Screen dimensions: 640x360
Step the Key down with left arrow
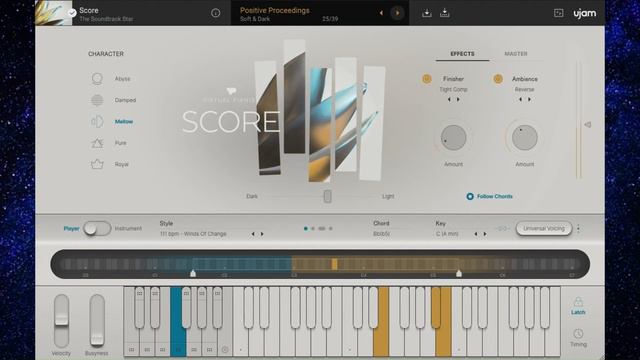(x=476, y=234)
